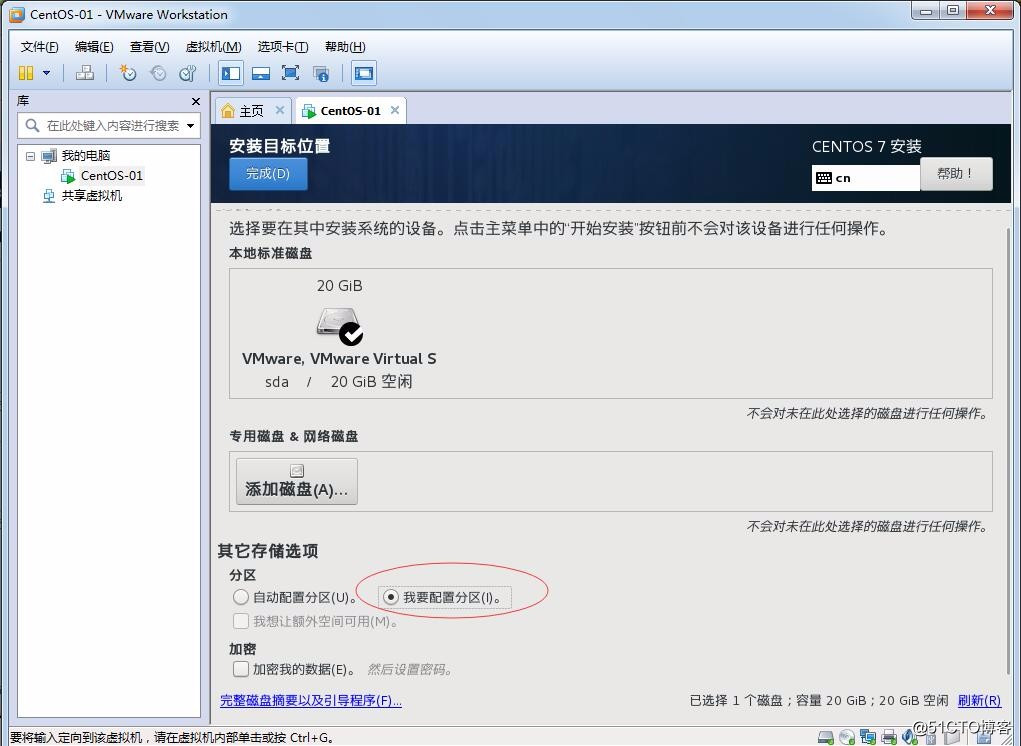The width and height of the screenshot is (1021, 746).
Task: Click the 帮助! button
Action: click(956, 174)
